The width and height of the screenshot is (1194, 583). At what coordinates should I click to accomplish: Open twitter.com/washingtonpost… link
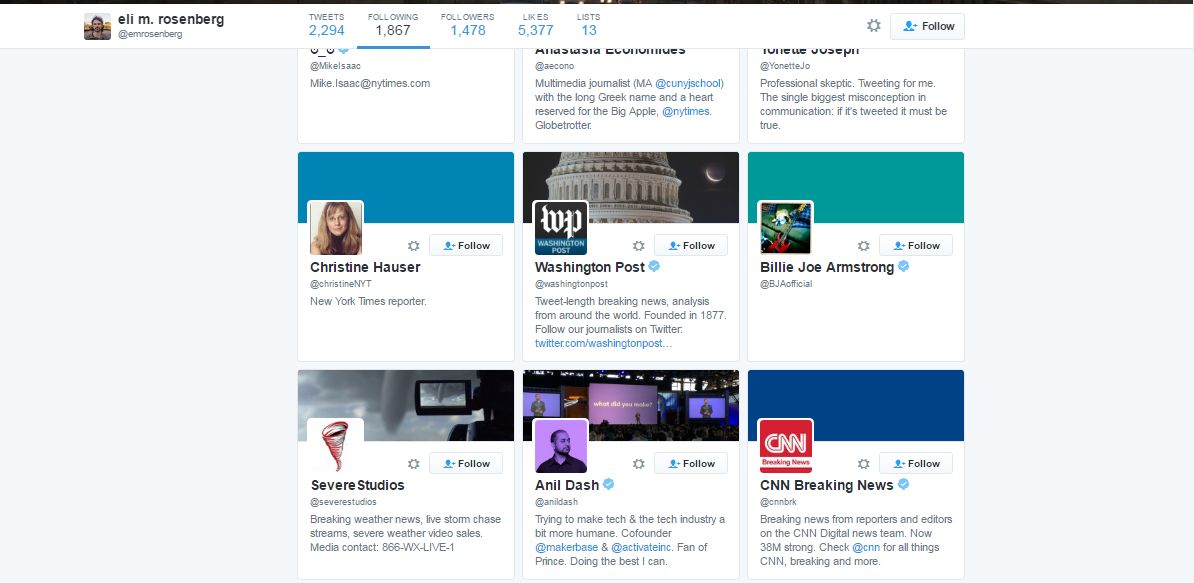pos(603,343)
